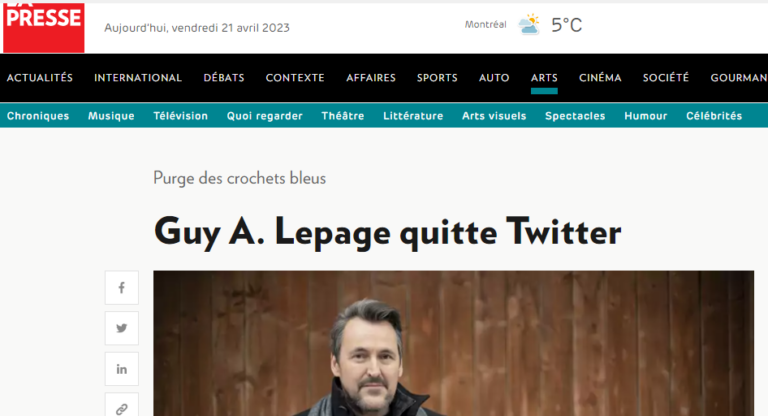Click the Purge des crochets bleus label
This screenshot has height=416, width=768.
240,178
